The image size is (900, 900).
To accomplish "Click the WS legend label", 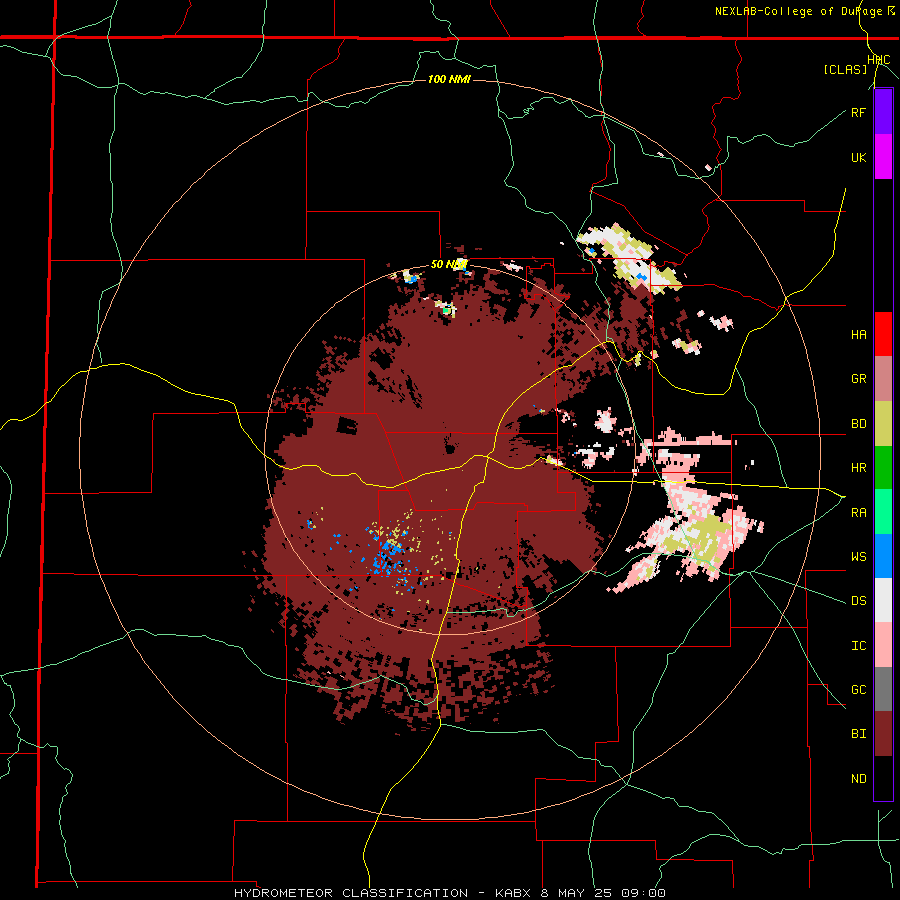I will [x=858, y=556].
